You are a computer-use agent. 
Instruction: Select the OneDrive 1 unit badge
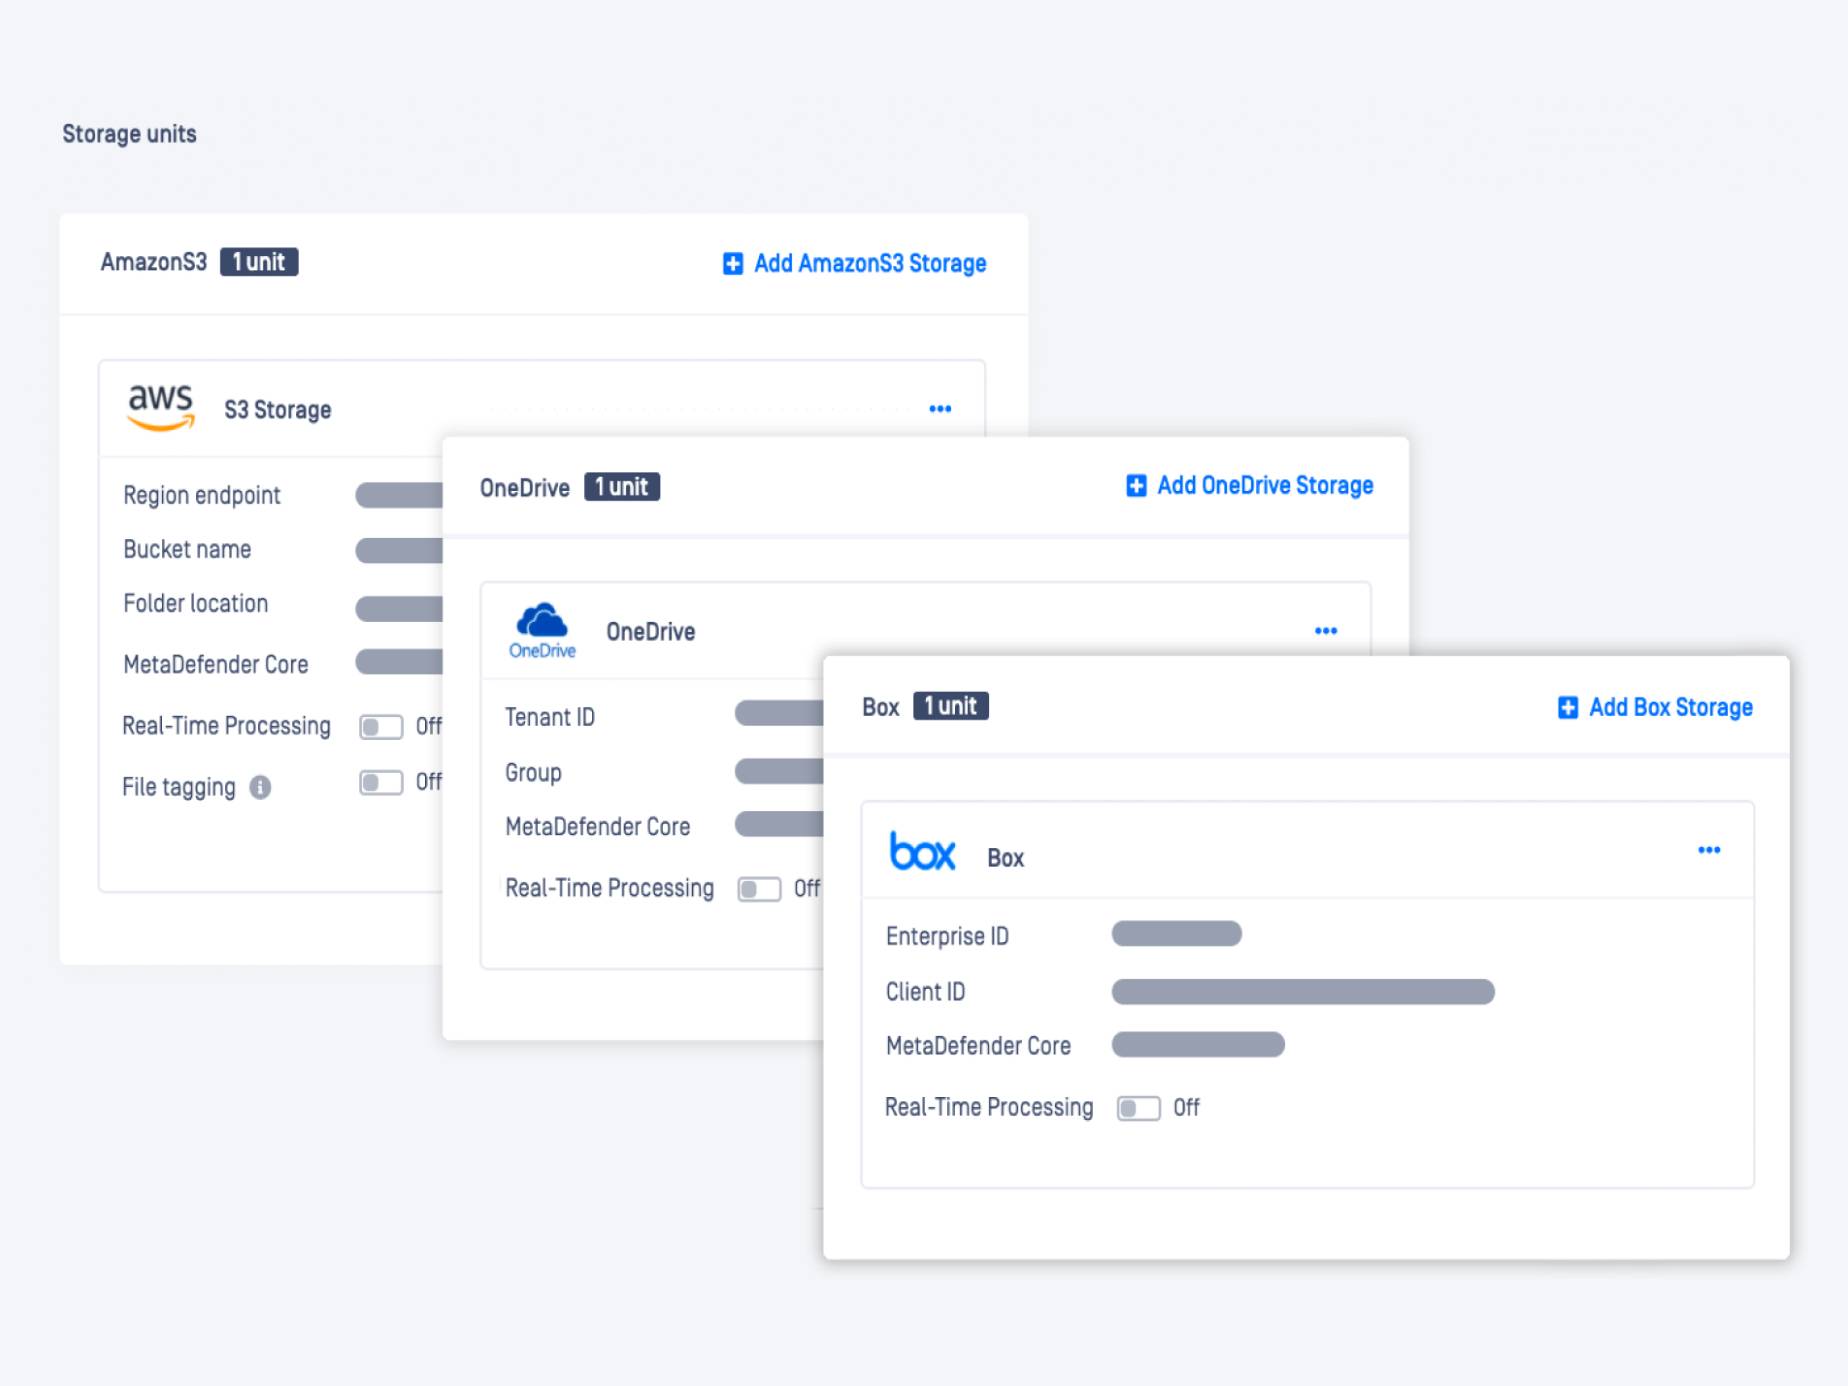(621, 487)
